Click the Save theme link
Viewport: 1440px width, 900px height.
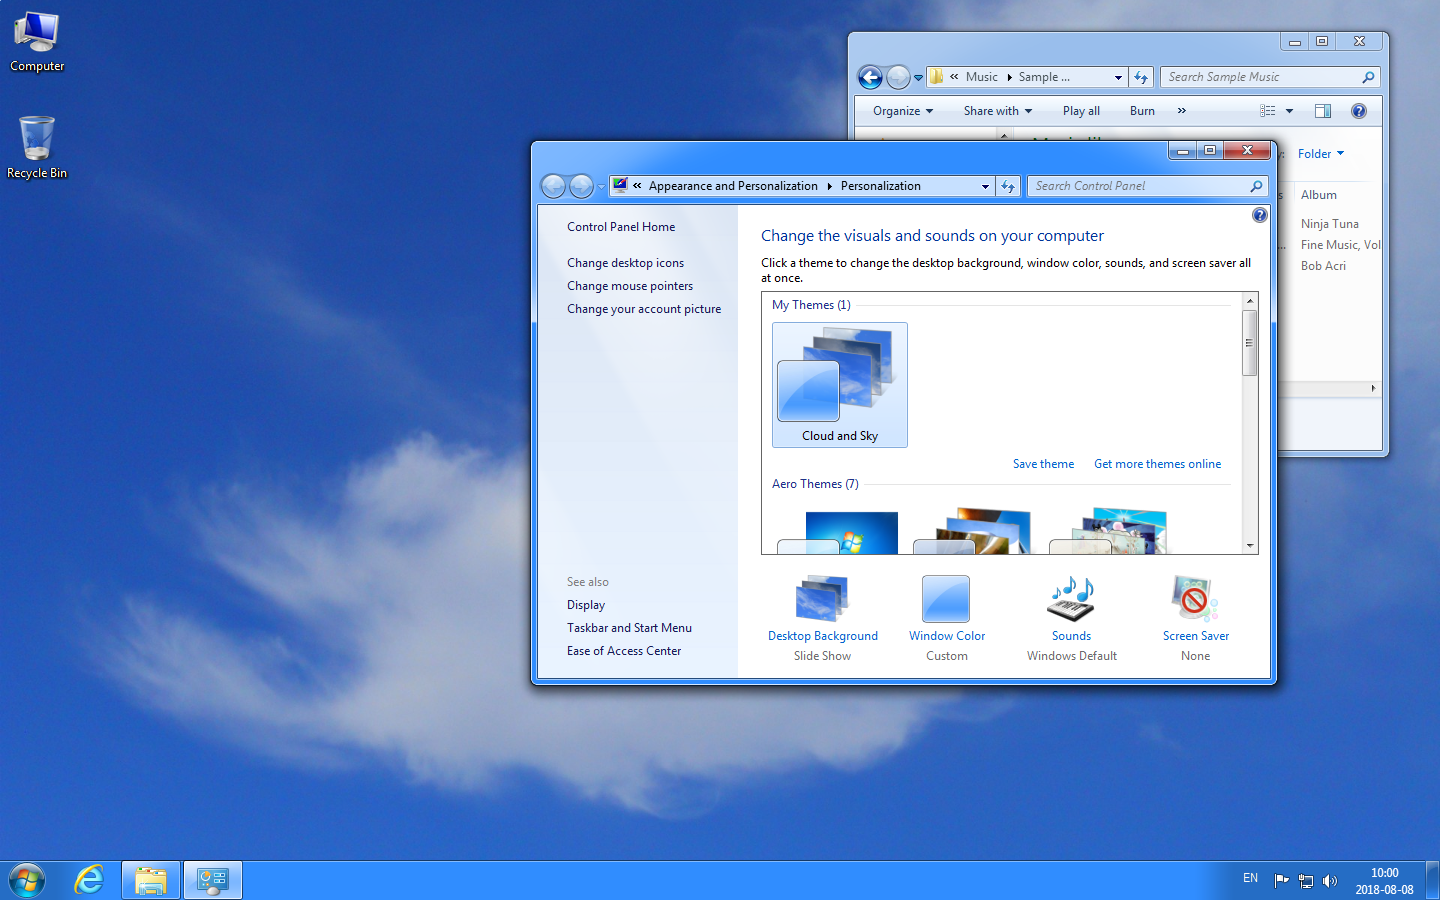(1043, 463)
